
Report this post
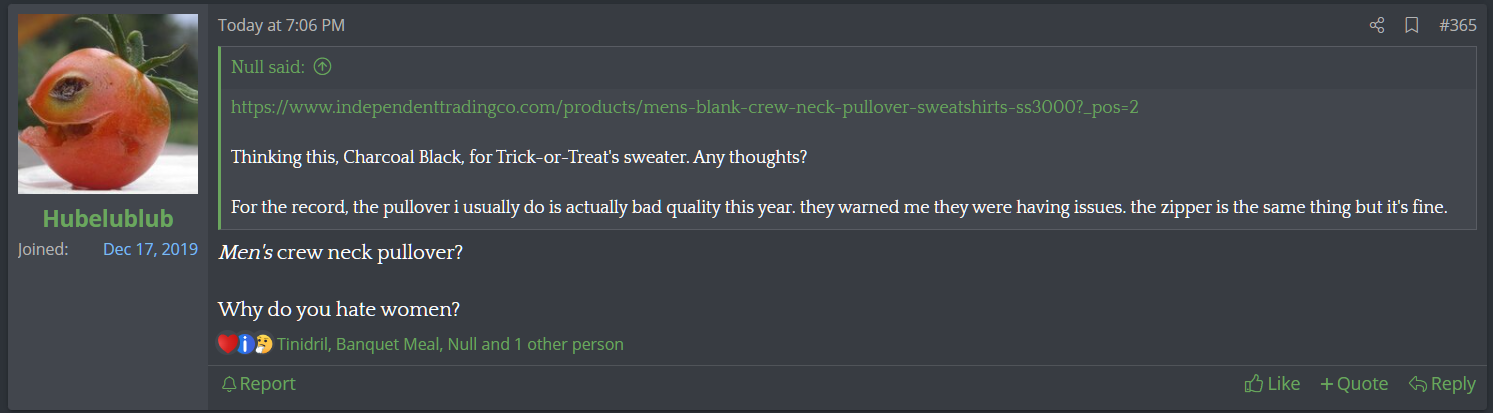(258, 384)
